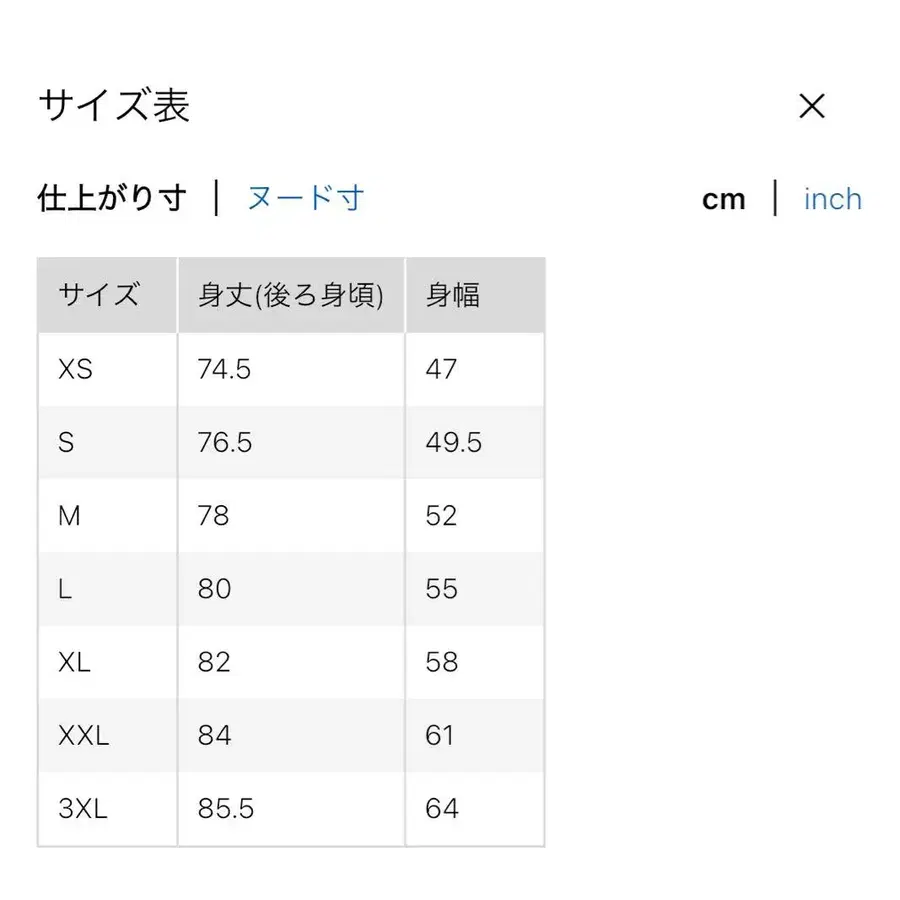The width and height of the screenshot is (900, 900).
Task: Select the L size row
Action: tap(63, 589)
